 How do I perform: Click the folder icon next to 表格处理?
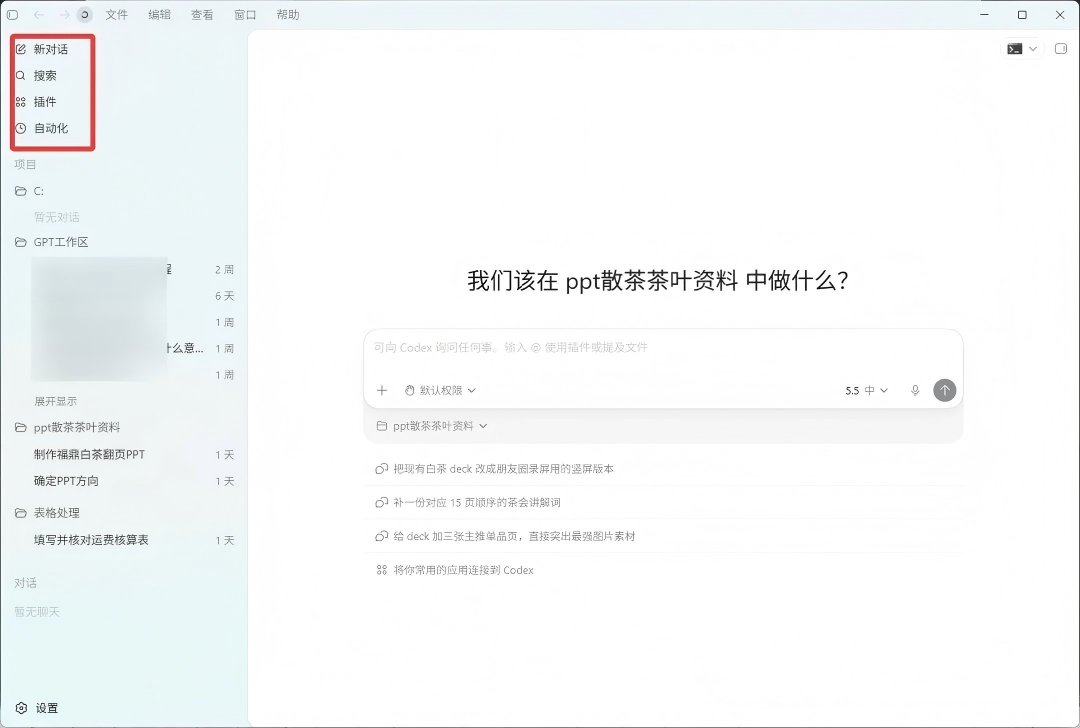(21, 513)
